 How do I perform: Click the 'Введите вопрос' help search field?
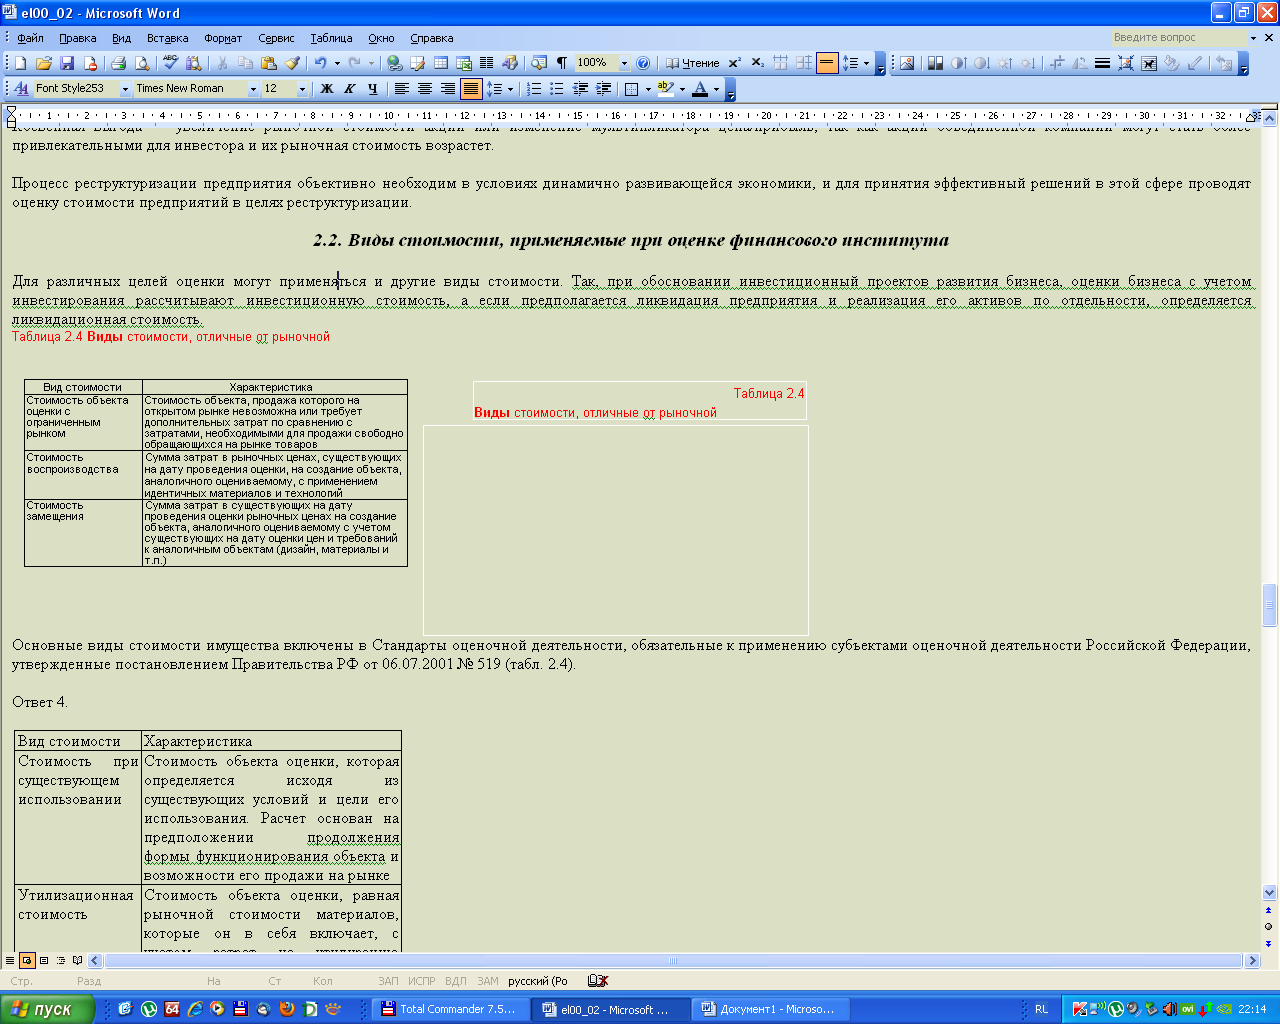tap(1178, 38)
